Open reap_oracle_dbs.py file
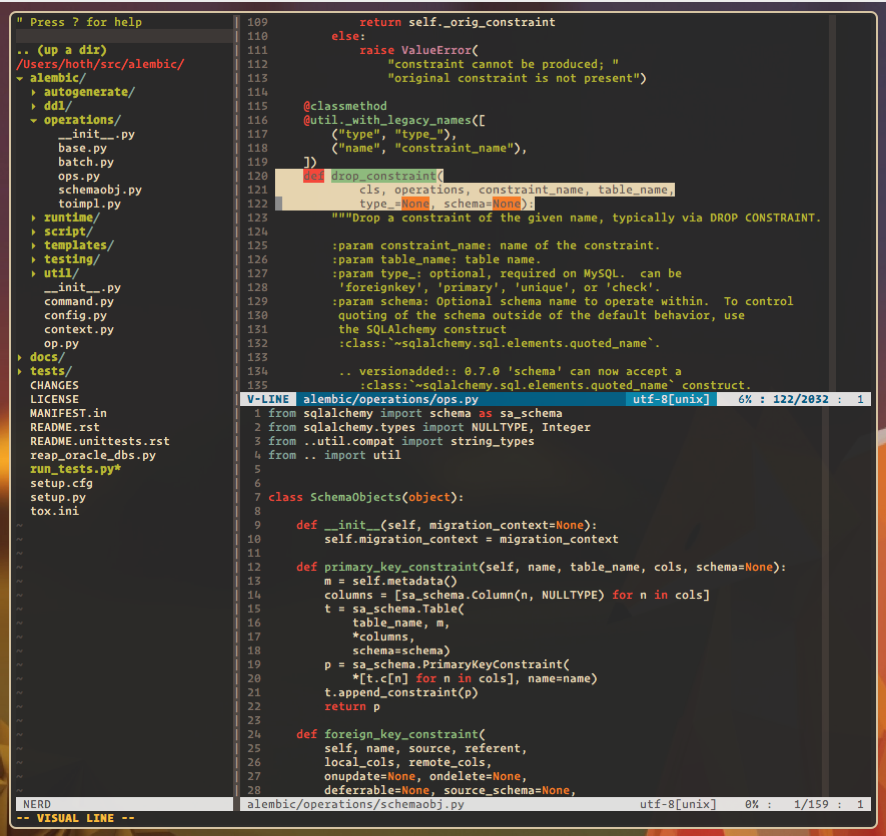This screenshot has width=886, height=836. [x=93, y=455]
